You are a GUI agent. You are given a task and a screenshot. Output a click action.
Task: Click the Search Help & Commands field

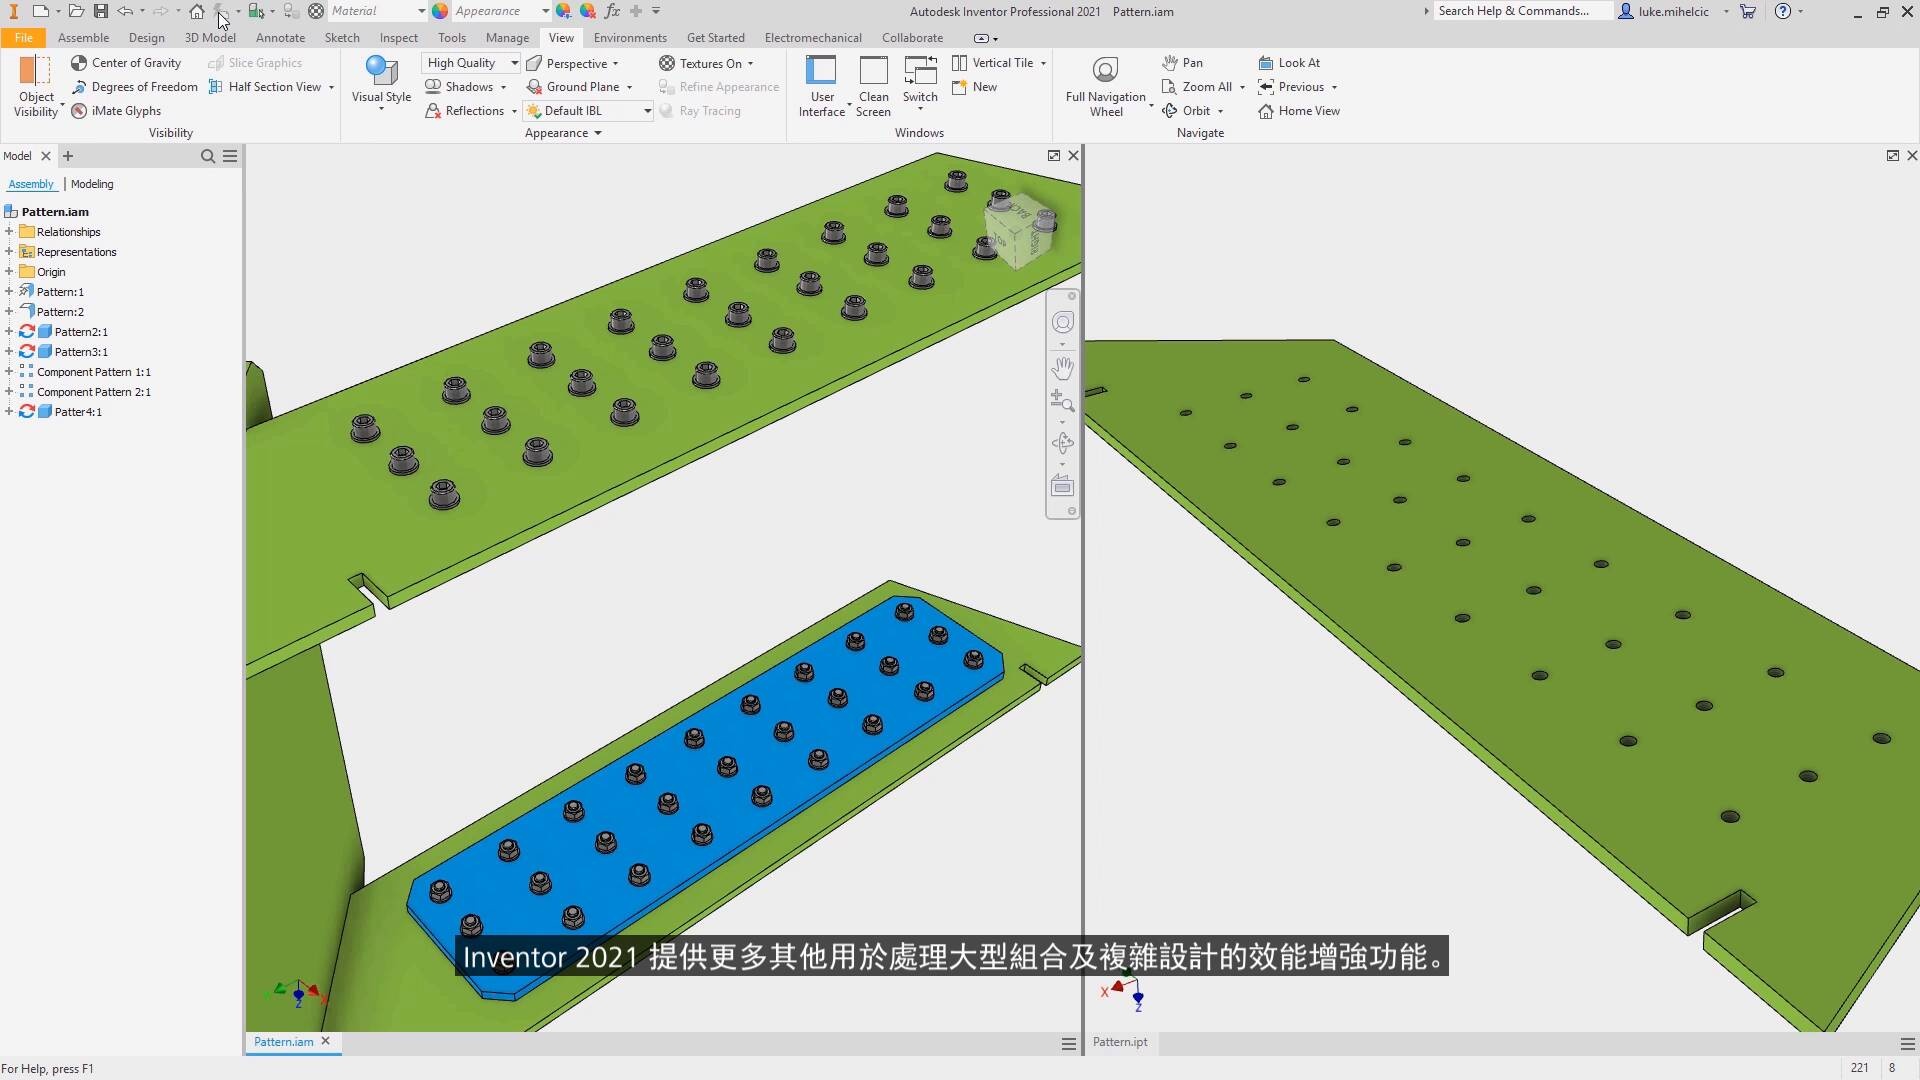tap(1521, 11)
